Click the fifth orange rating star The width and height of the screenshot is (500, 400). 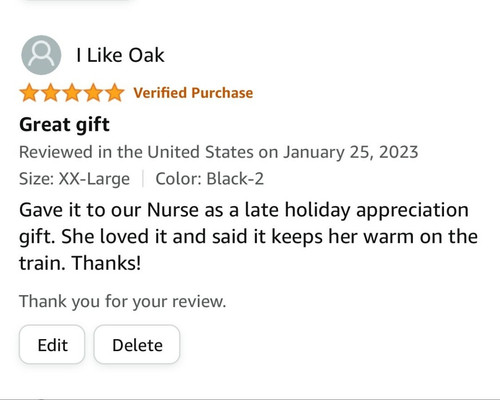[115, 93]
